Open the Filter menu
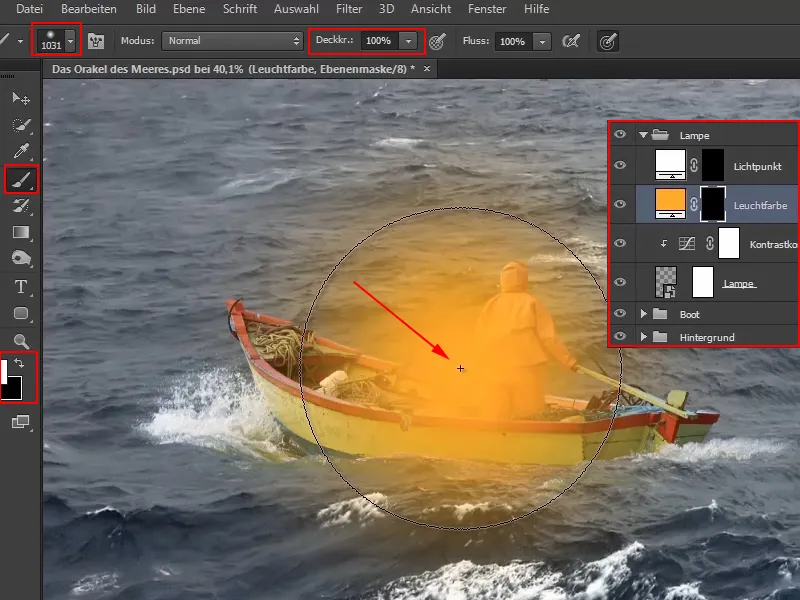 click(x=349, y=9)
